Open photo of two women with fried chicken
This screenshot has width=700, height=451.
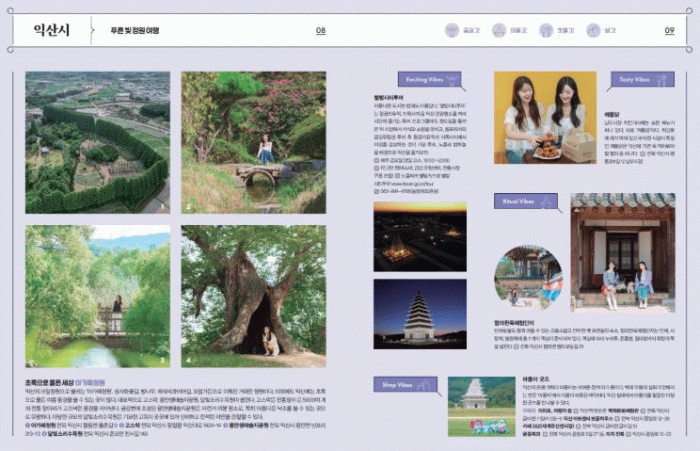tap(544, 117)
